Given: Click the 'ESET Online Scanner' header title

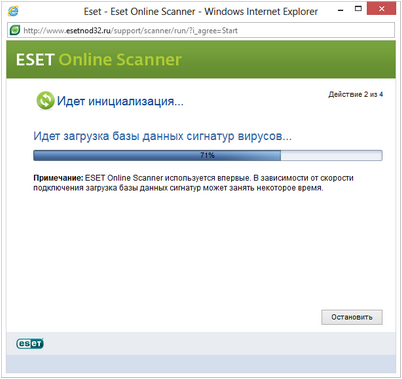Looking at the screenshot, I should (x=99, y=60).
